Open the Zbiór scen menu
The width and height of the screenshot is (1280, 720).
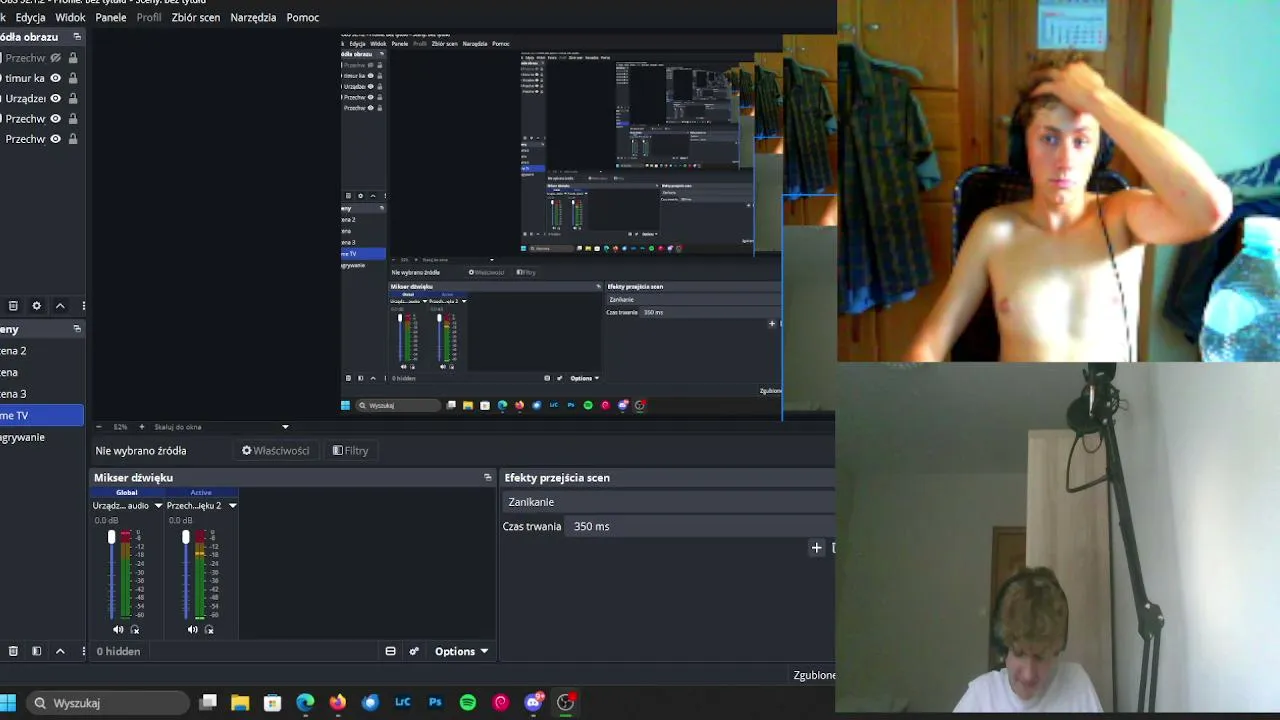tap(196, 17)
